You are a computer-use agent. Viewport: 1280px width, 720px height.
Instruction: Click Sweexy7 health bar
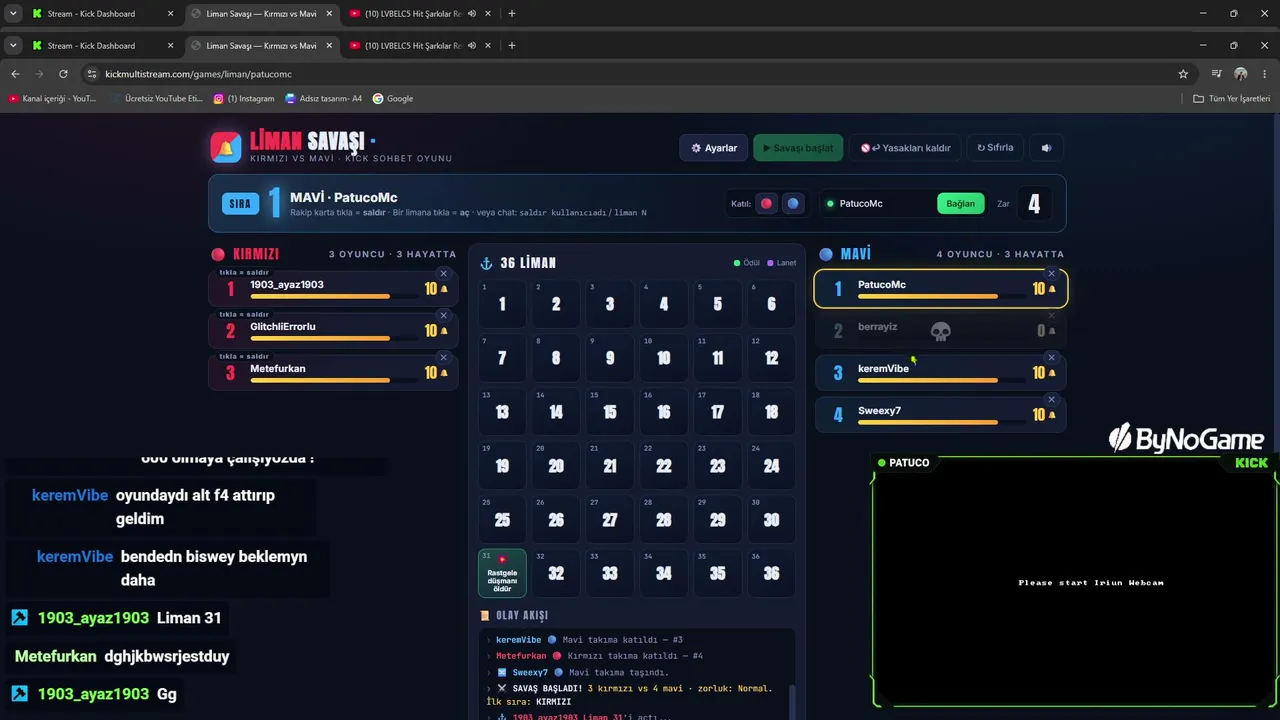point(941,423)
